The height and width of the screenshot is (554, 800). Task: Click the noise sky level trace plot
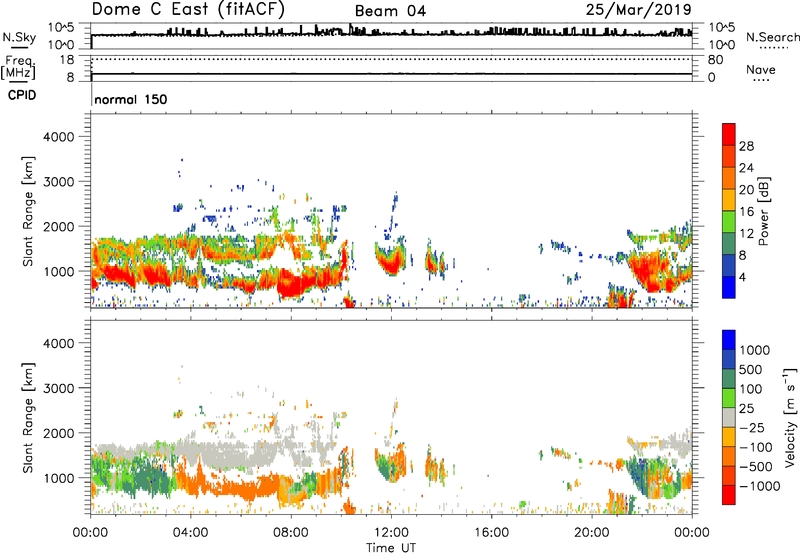coord(391,36)
